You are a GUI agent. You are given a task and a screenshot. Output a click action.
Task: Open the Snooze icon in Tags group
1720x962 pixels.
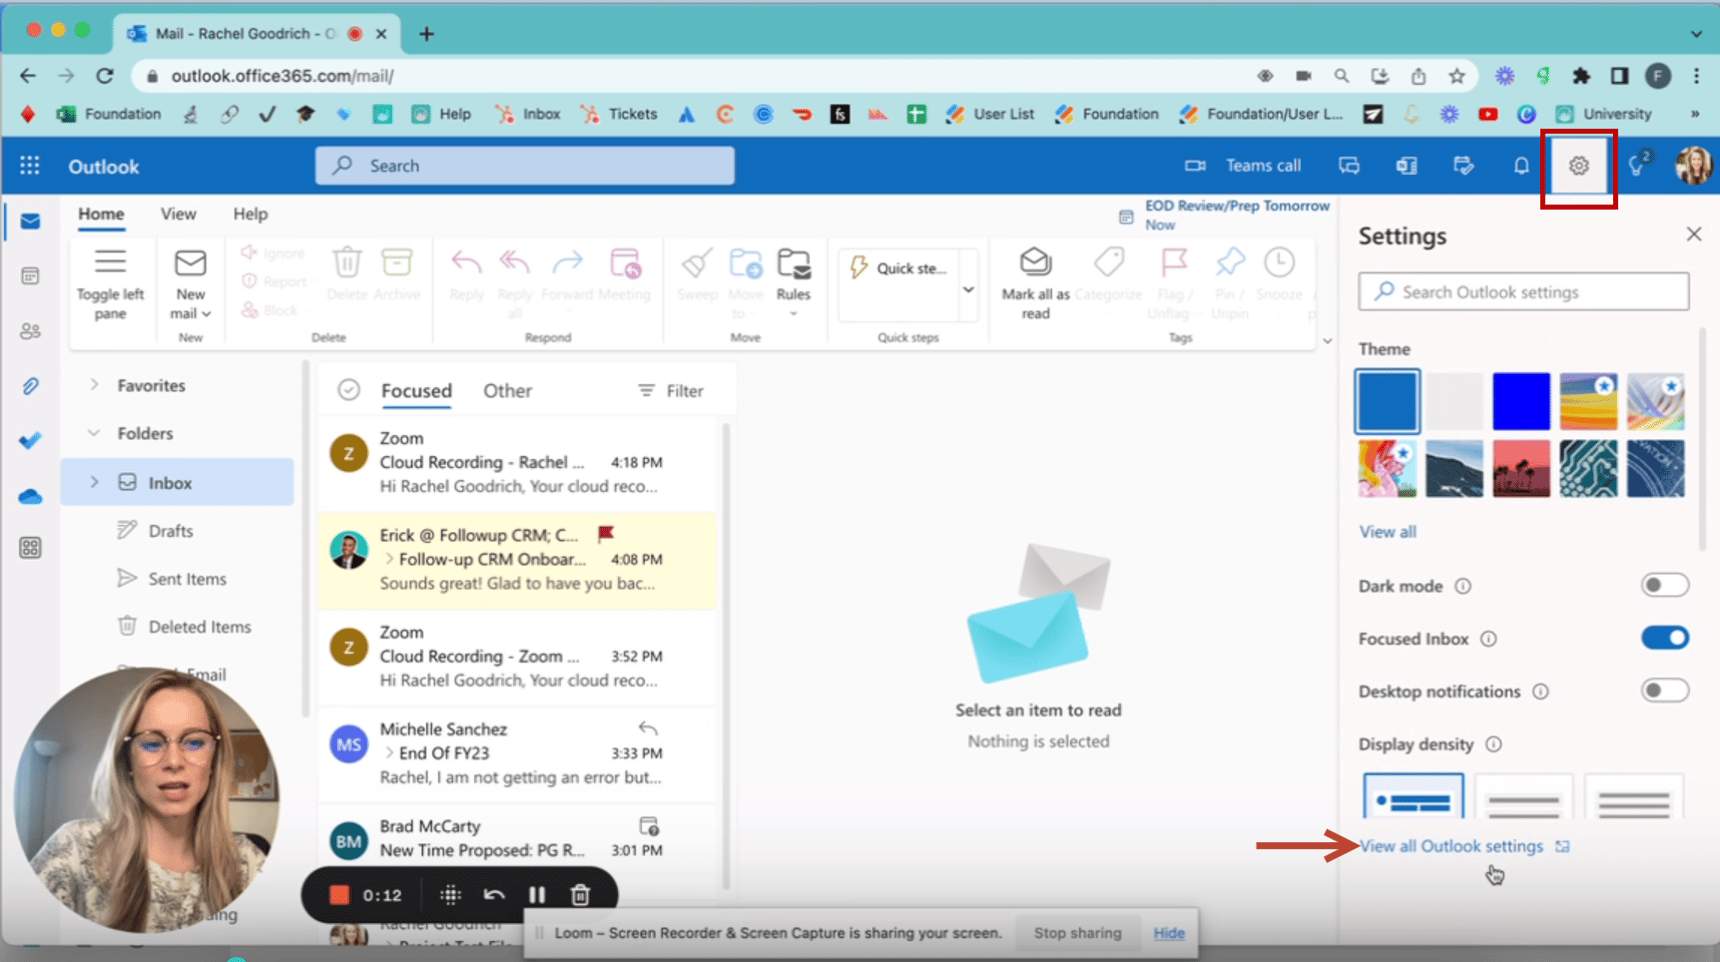click(1279, 265)
